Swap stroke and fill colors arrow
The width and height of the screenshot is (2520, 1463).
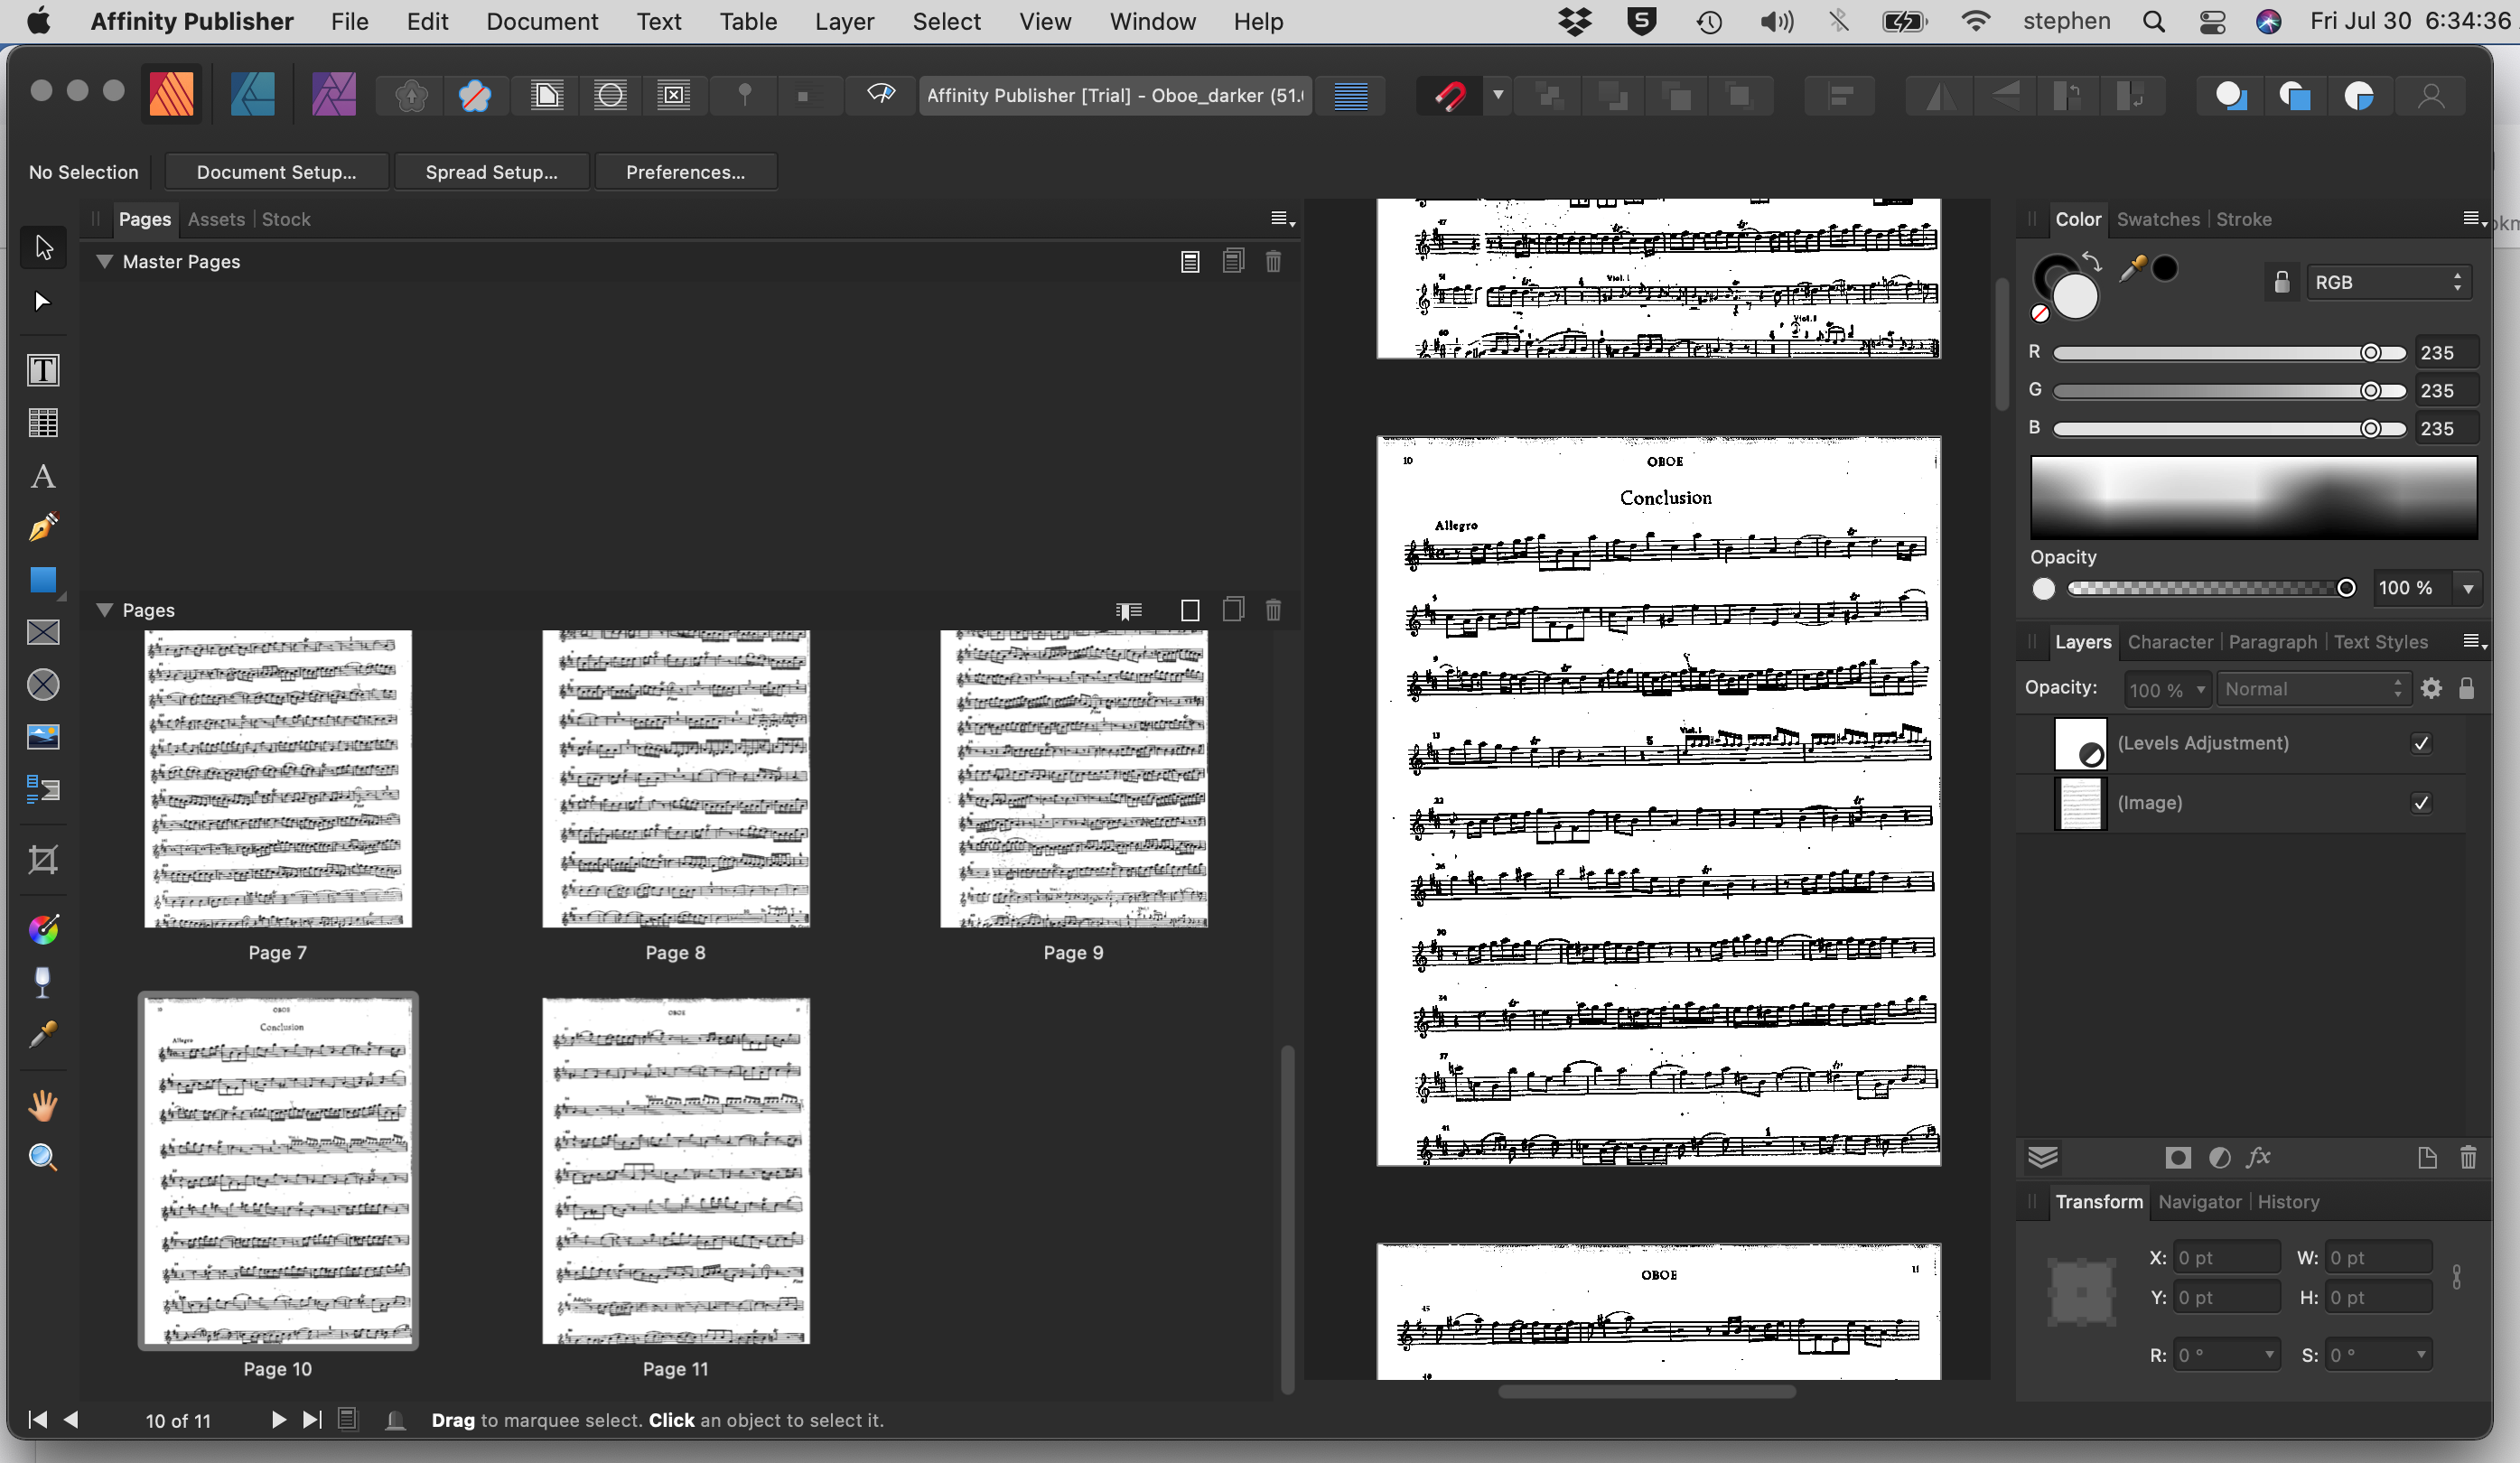click(2091, 262)
